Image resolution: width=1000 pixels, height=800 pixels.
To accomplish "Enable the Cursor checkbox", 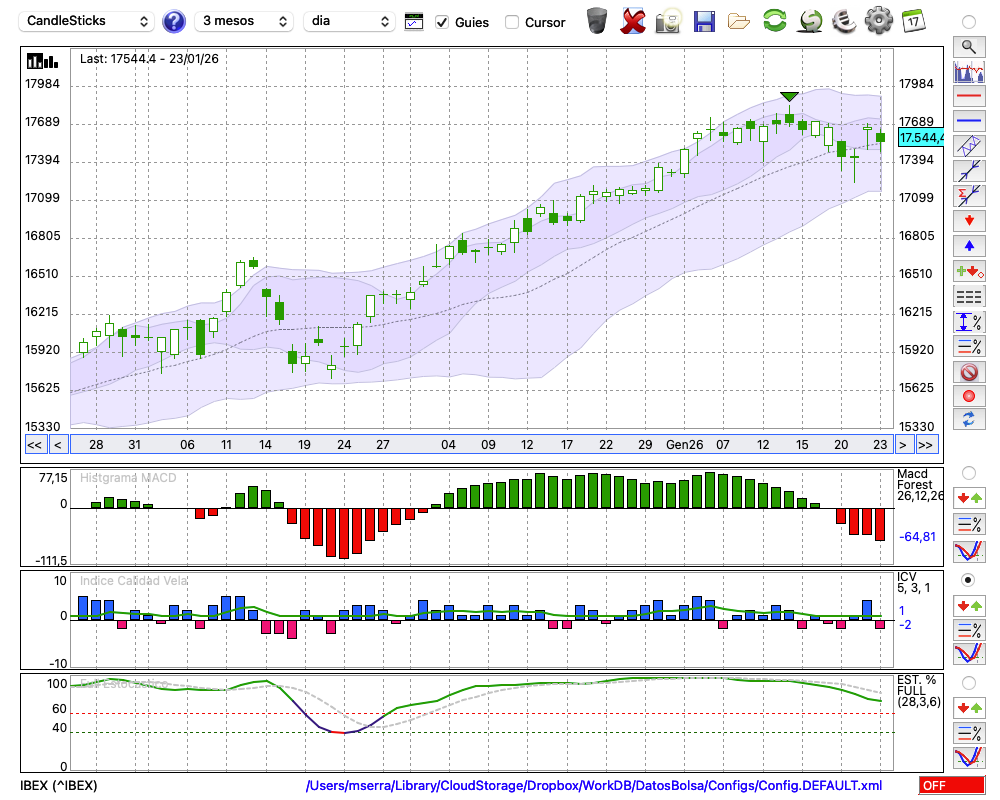I will tap(511, 22).
